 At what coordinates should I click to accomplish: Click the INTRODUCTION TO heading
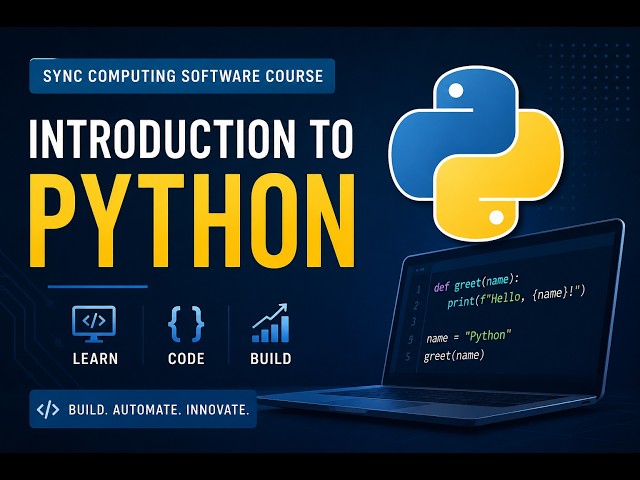pyautogui.click(x=191, y=138)
